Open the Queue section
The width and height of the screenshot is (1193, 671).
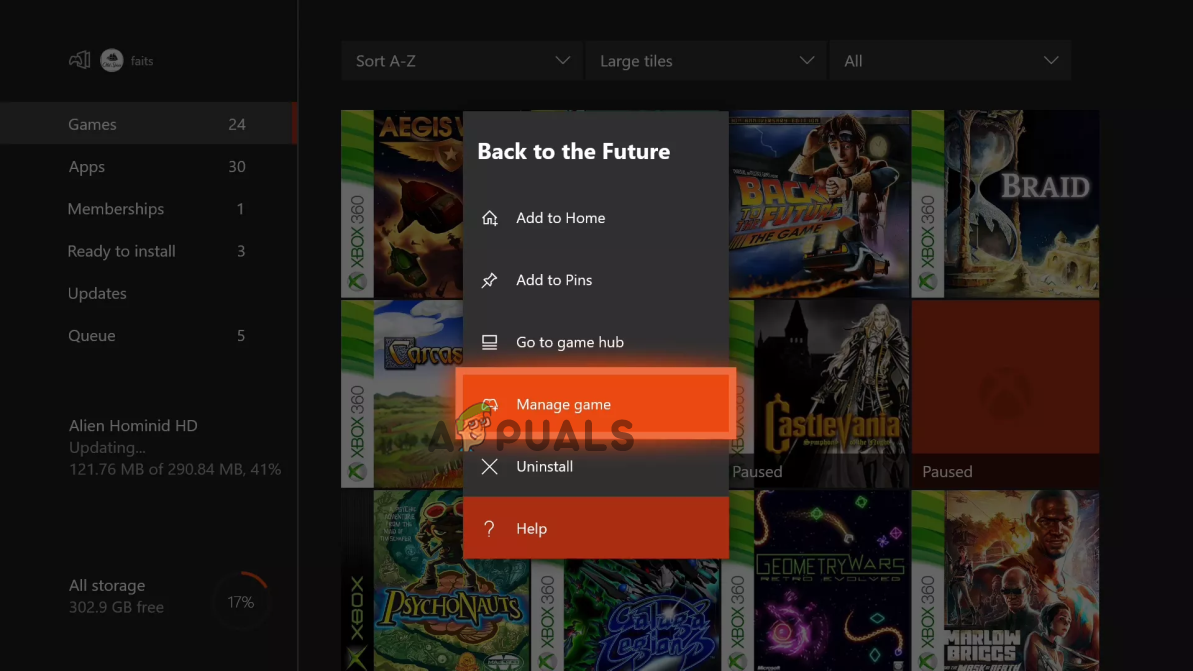click(x=148, y=336)
